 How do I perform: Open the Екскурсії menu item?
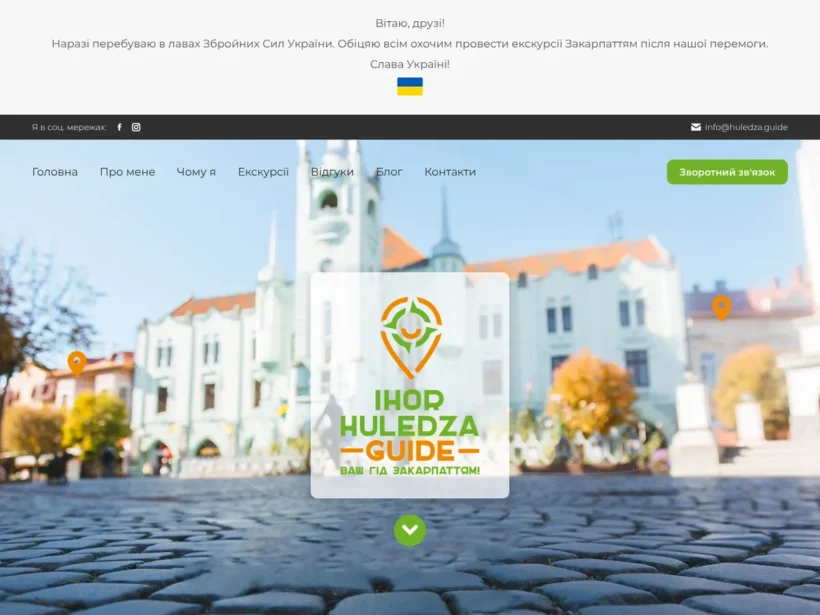click(263, 172)
